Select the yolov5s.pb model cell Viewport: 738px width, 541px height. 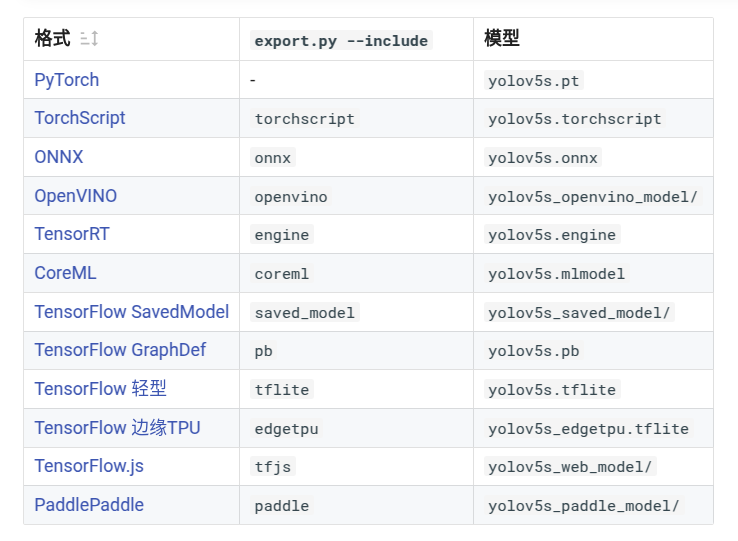click(x=534, y=351)
